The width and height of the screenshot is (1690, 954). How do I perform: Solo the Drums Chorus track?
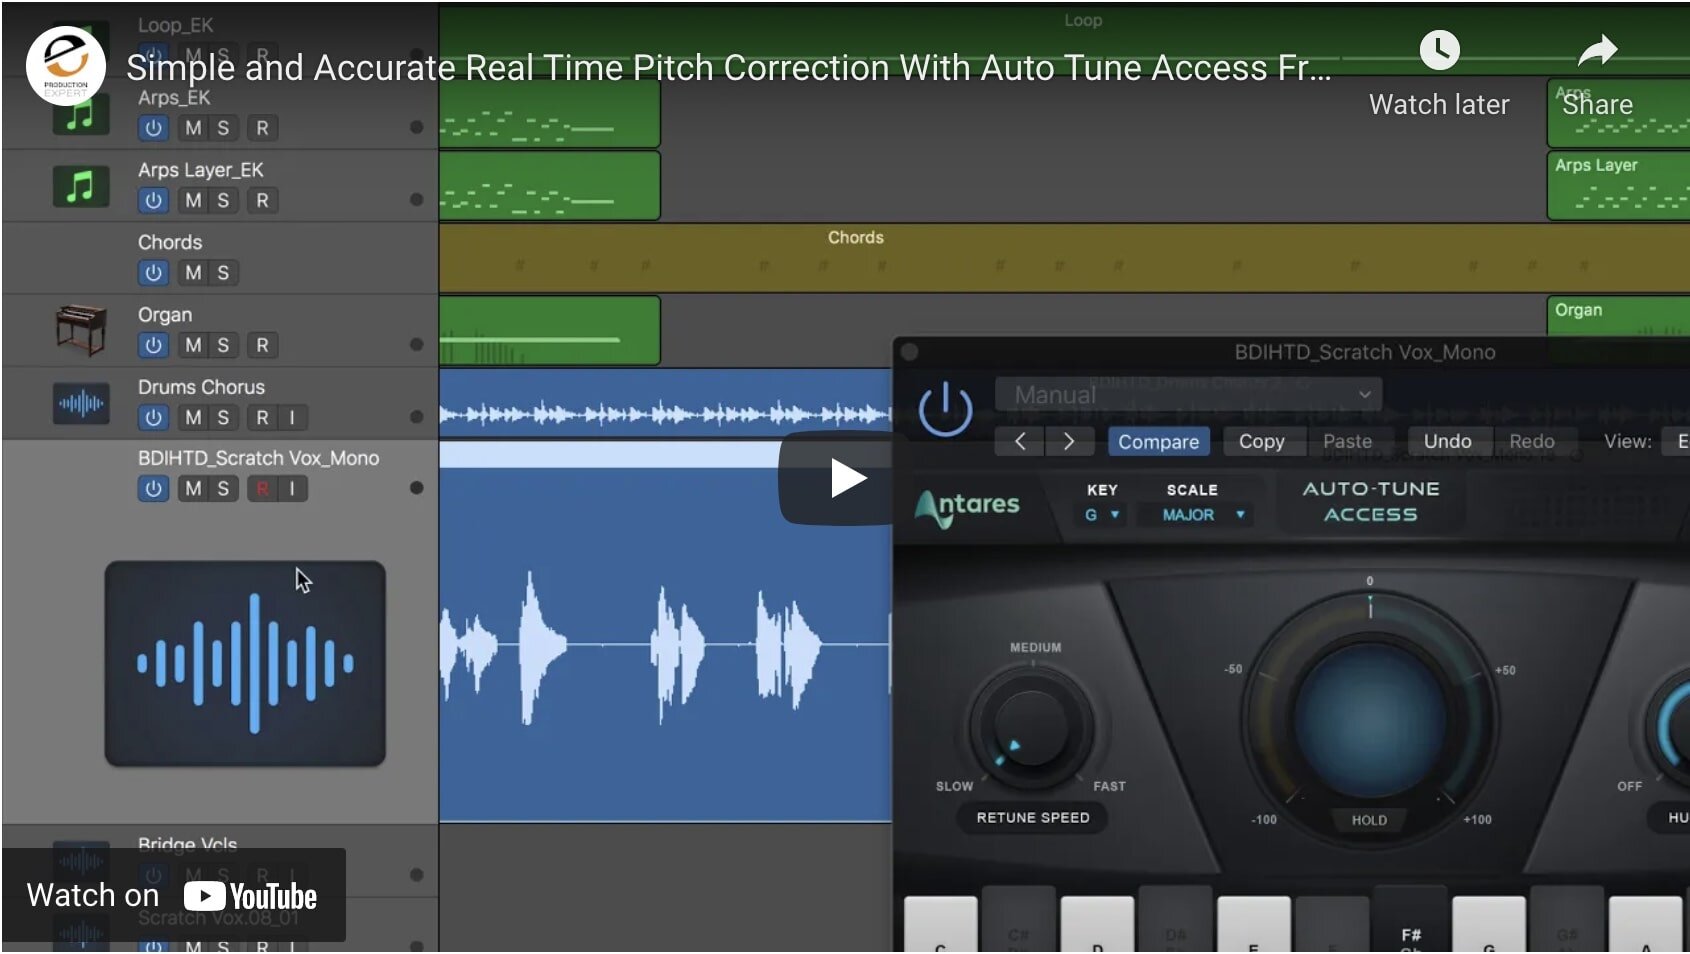point(223,417)
